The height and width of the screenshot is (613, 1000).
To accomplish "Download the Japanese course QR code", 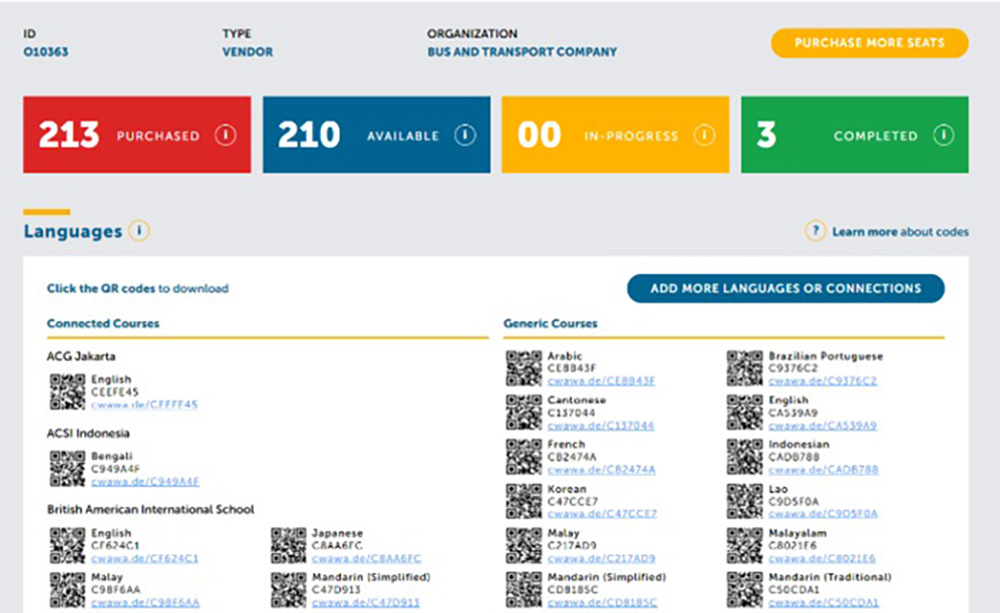I will [288, 546].
